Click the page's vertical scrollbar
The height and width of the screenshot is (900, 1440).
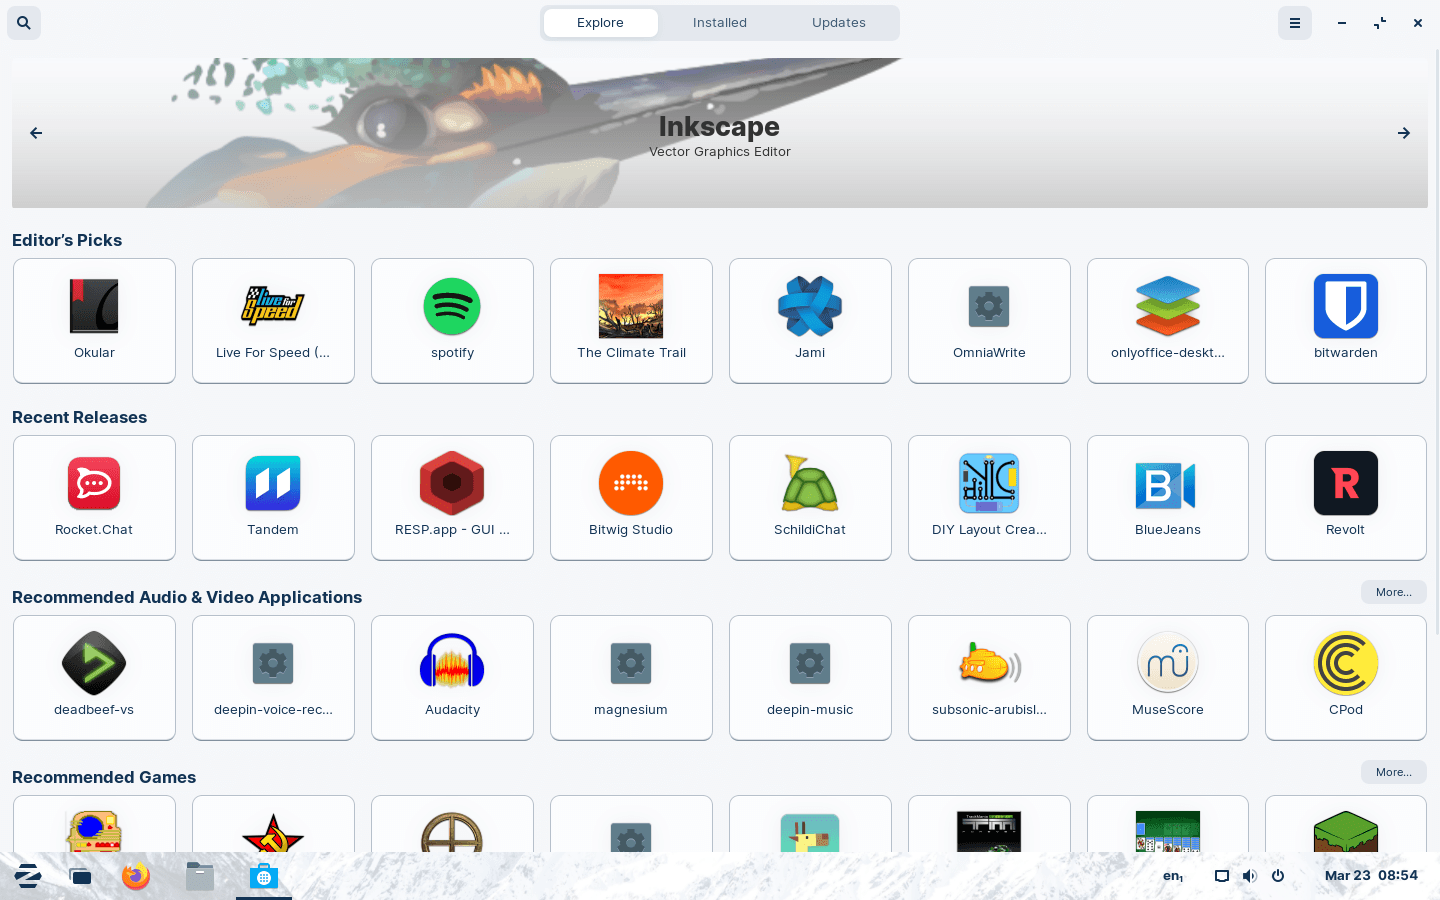point(1437,340)
